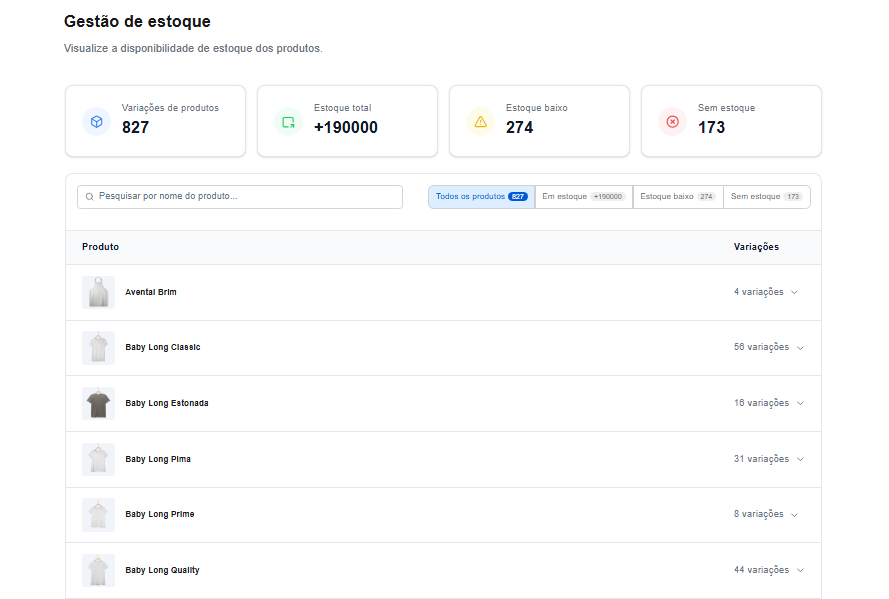This screenshot has height=599, width=889.
Task: Expand Baby Long Classic 56 variações
Action: coord(800,348)
